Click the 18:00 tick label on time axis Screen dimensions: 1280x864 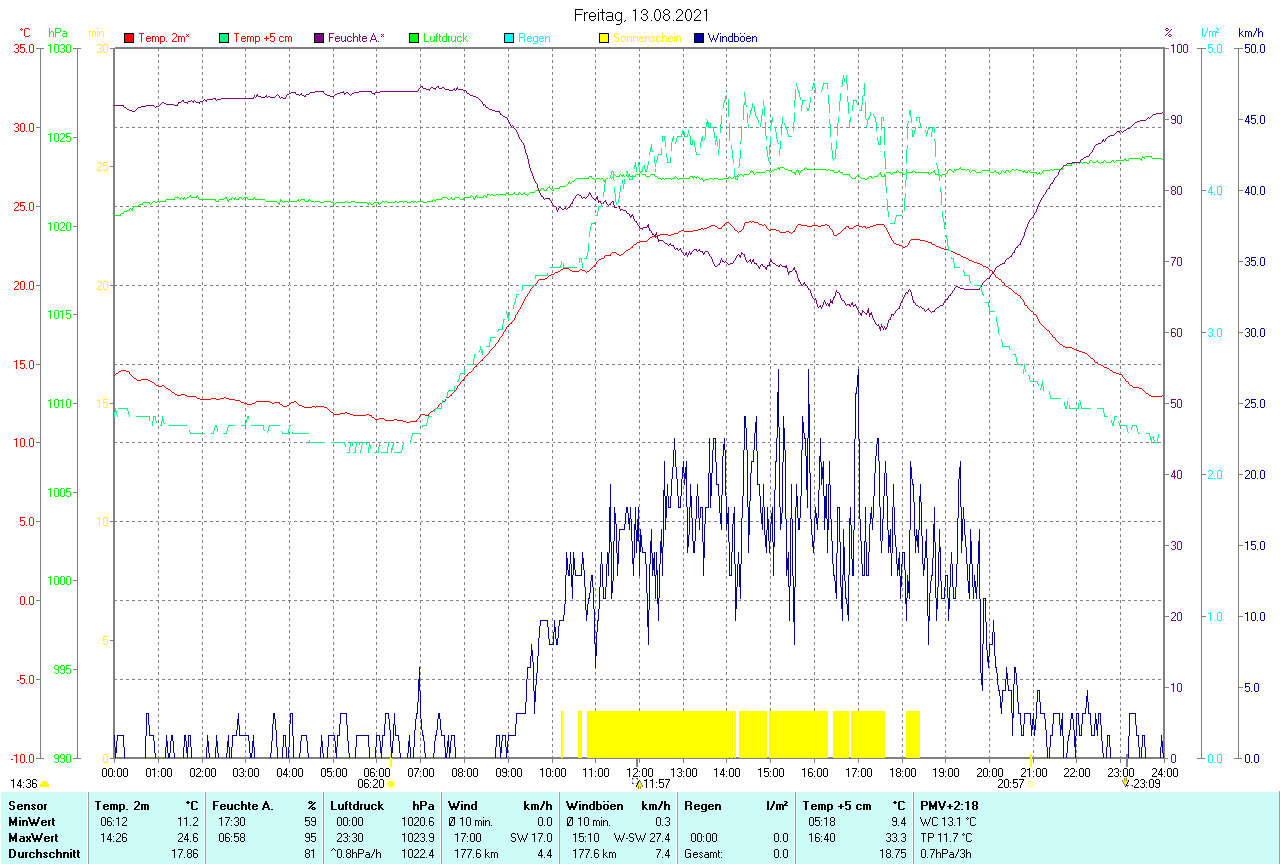click(902, 772)
